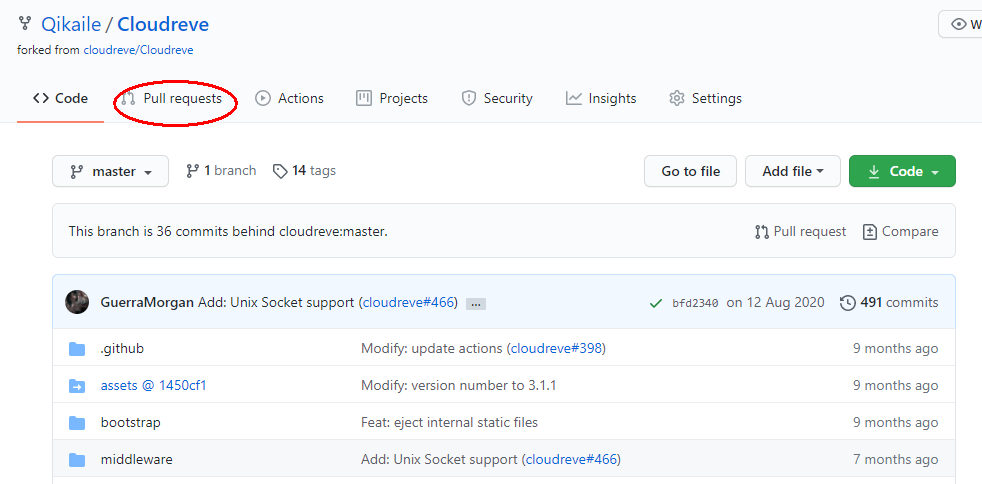Click the bootstrap folder icon

pos(77,423)
